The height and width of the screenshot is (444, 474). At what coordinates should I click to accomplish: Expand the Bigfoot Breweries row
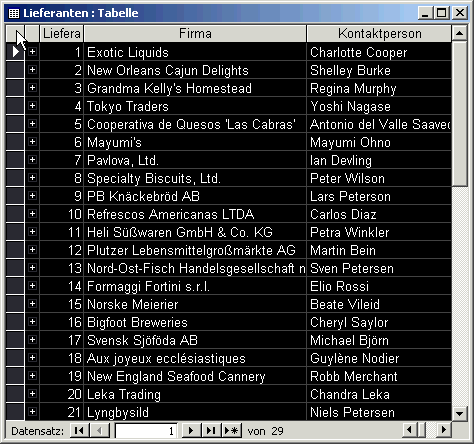point(32,322)
